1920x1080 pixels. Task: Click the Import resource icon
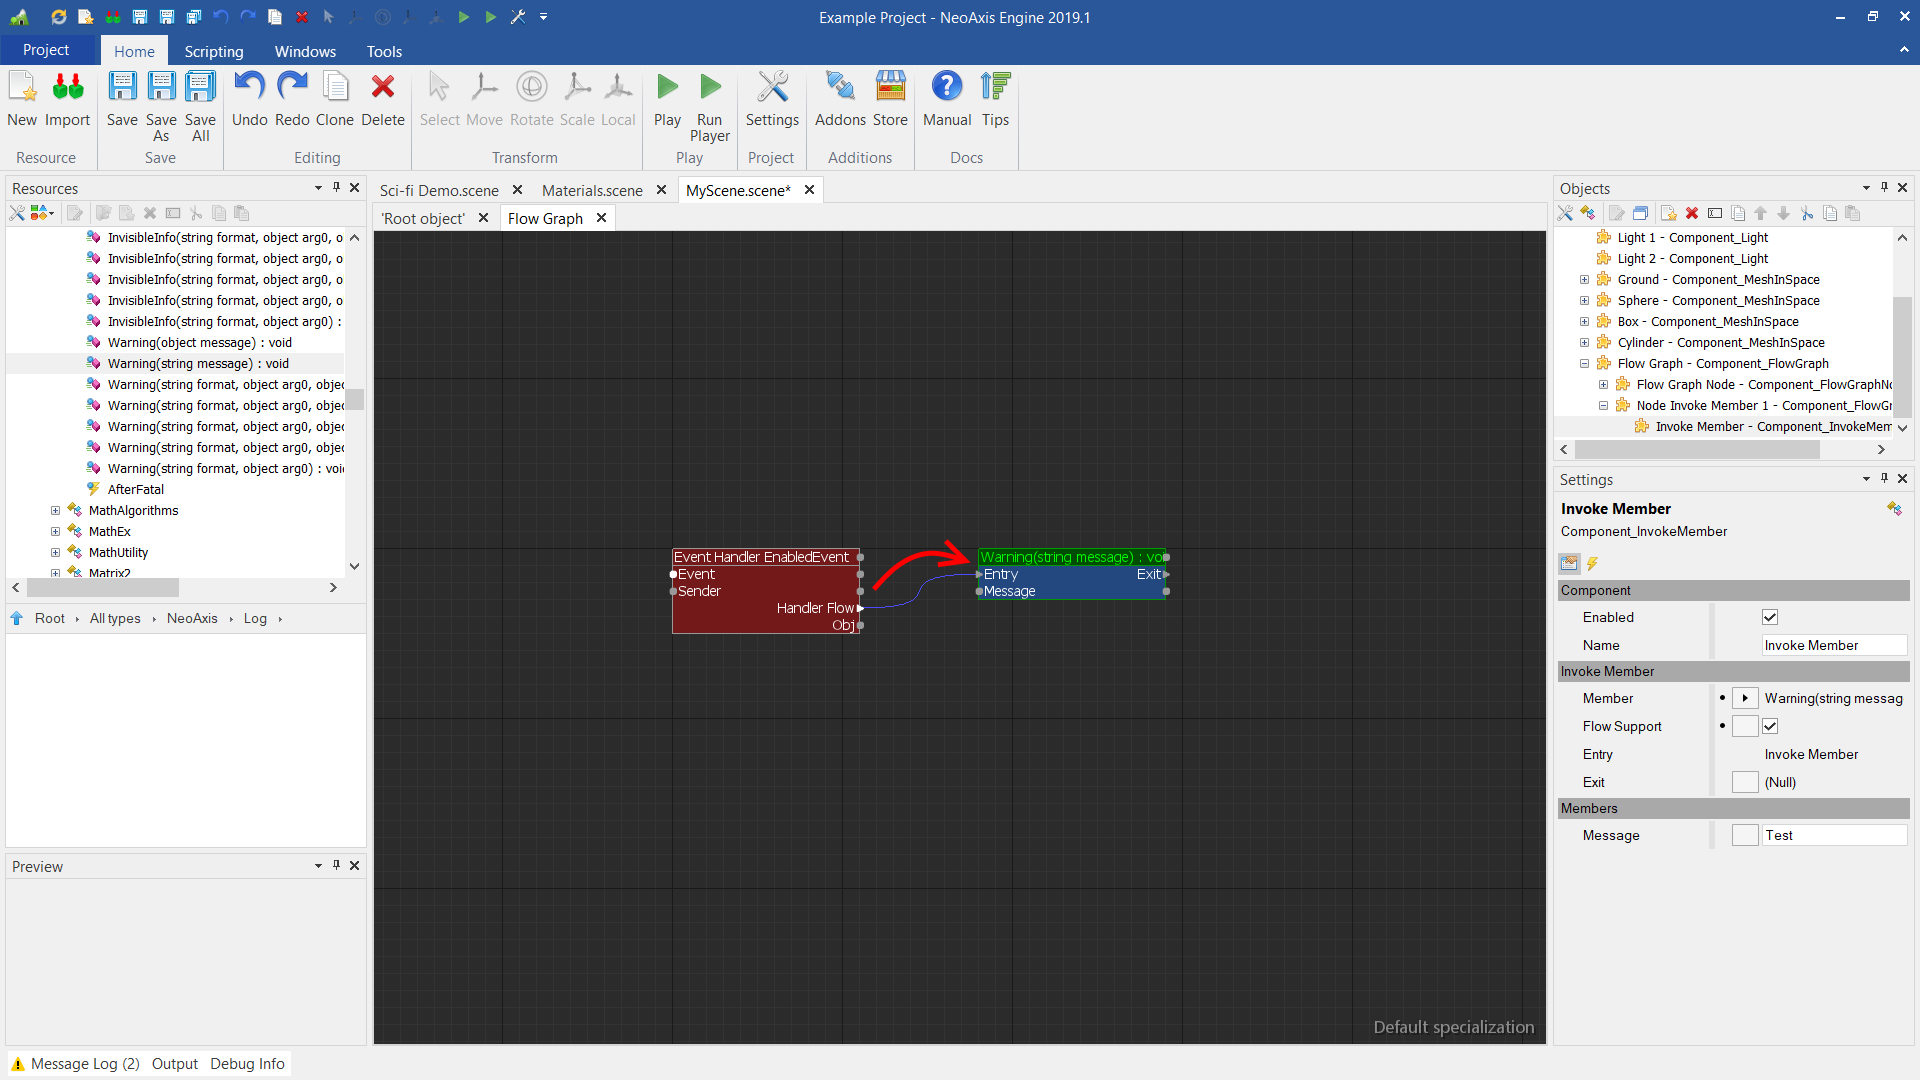[68, 88]
